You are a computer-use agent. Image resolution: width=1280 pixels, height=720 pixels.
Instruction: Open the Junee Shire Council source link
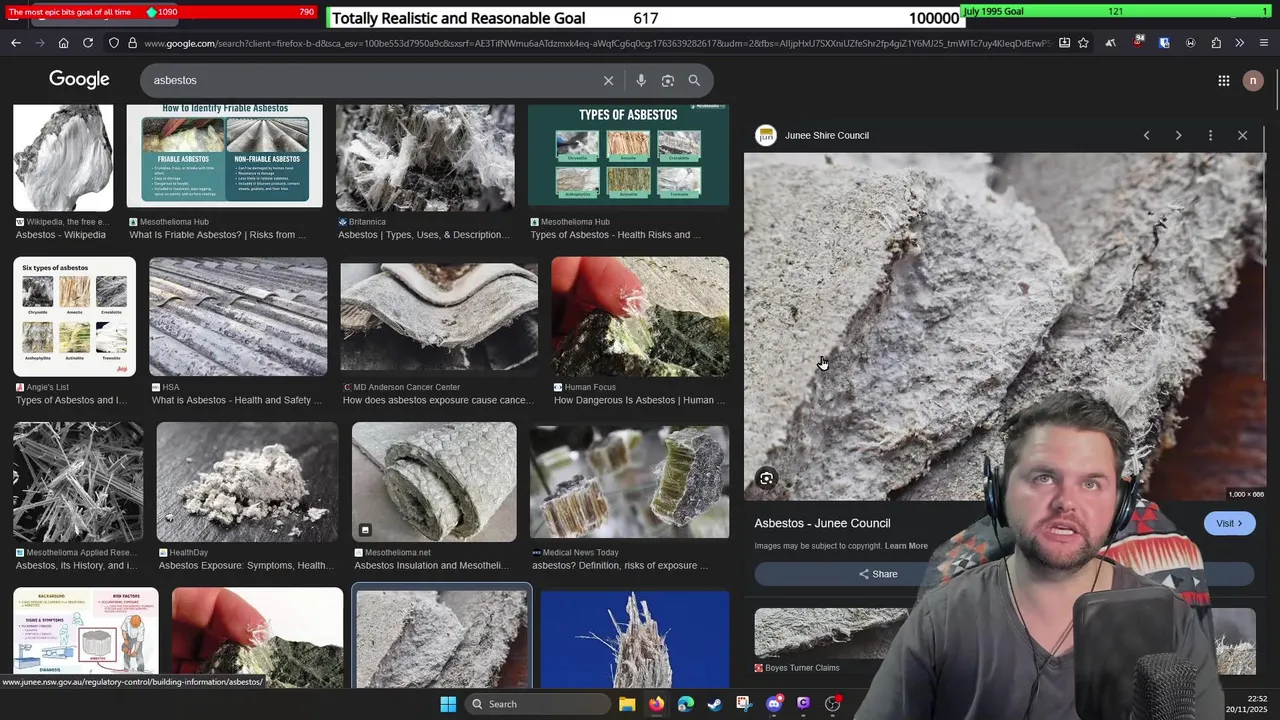point(826,135)
